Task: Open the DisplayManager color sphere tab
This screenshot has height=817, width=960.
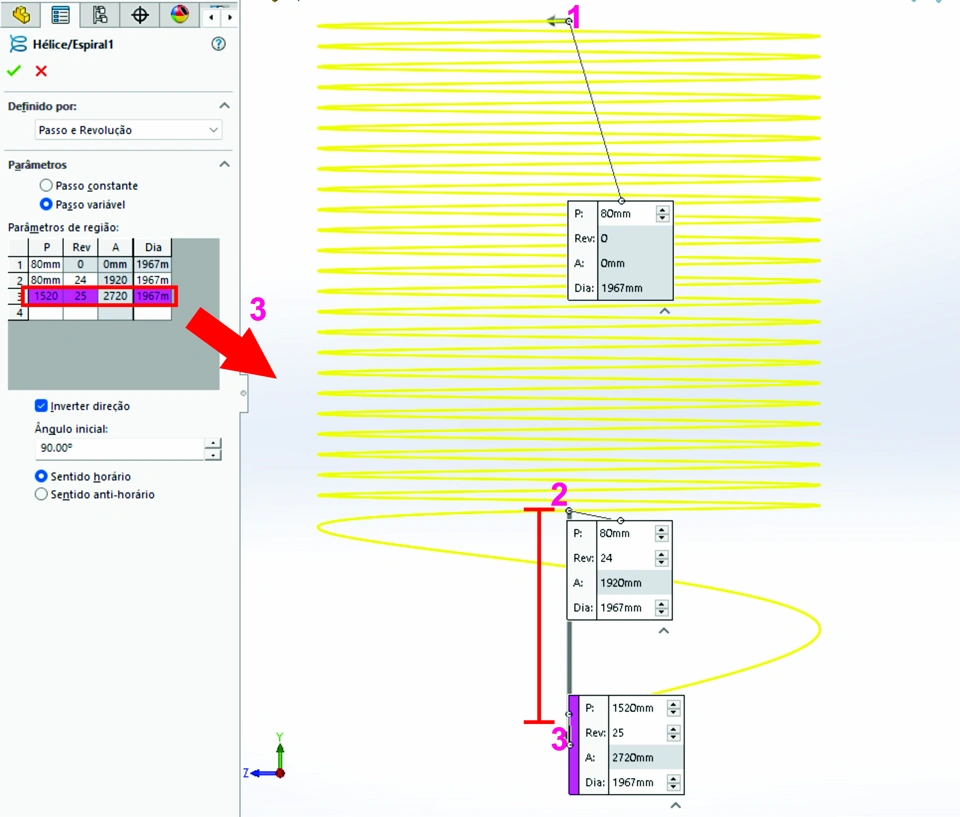Action: 179,14
